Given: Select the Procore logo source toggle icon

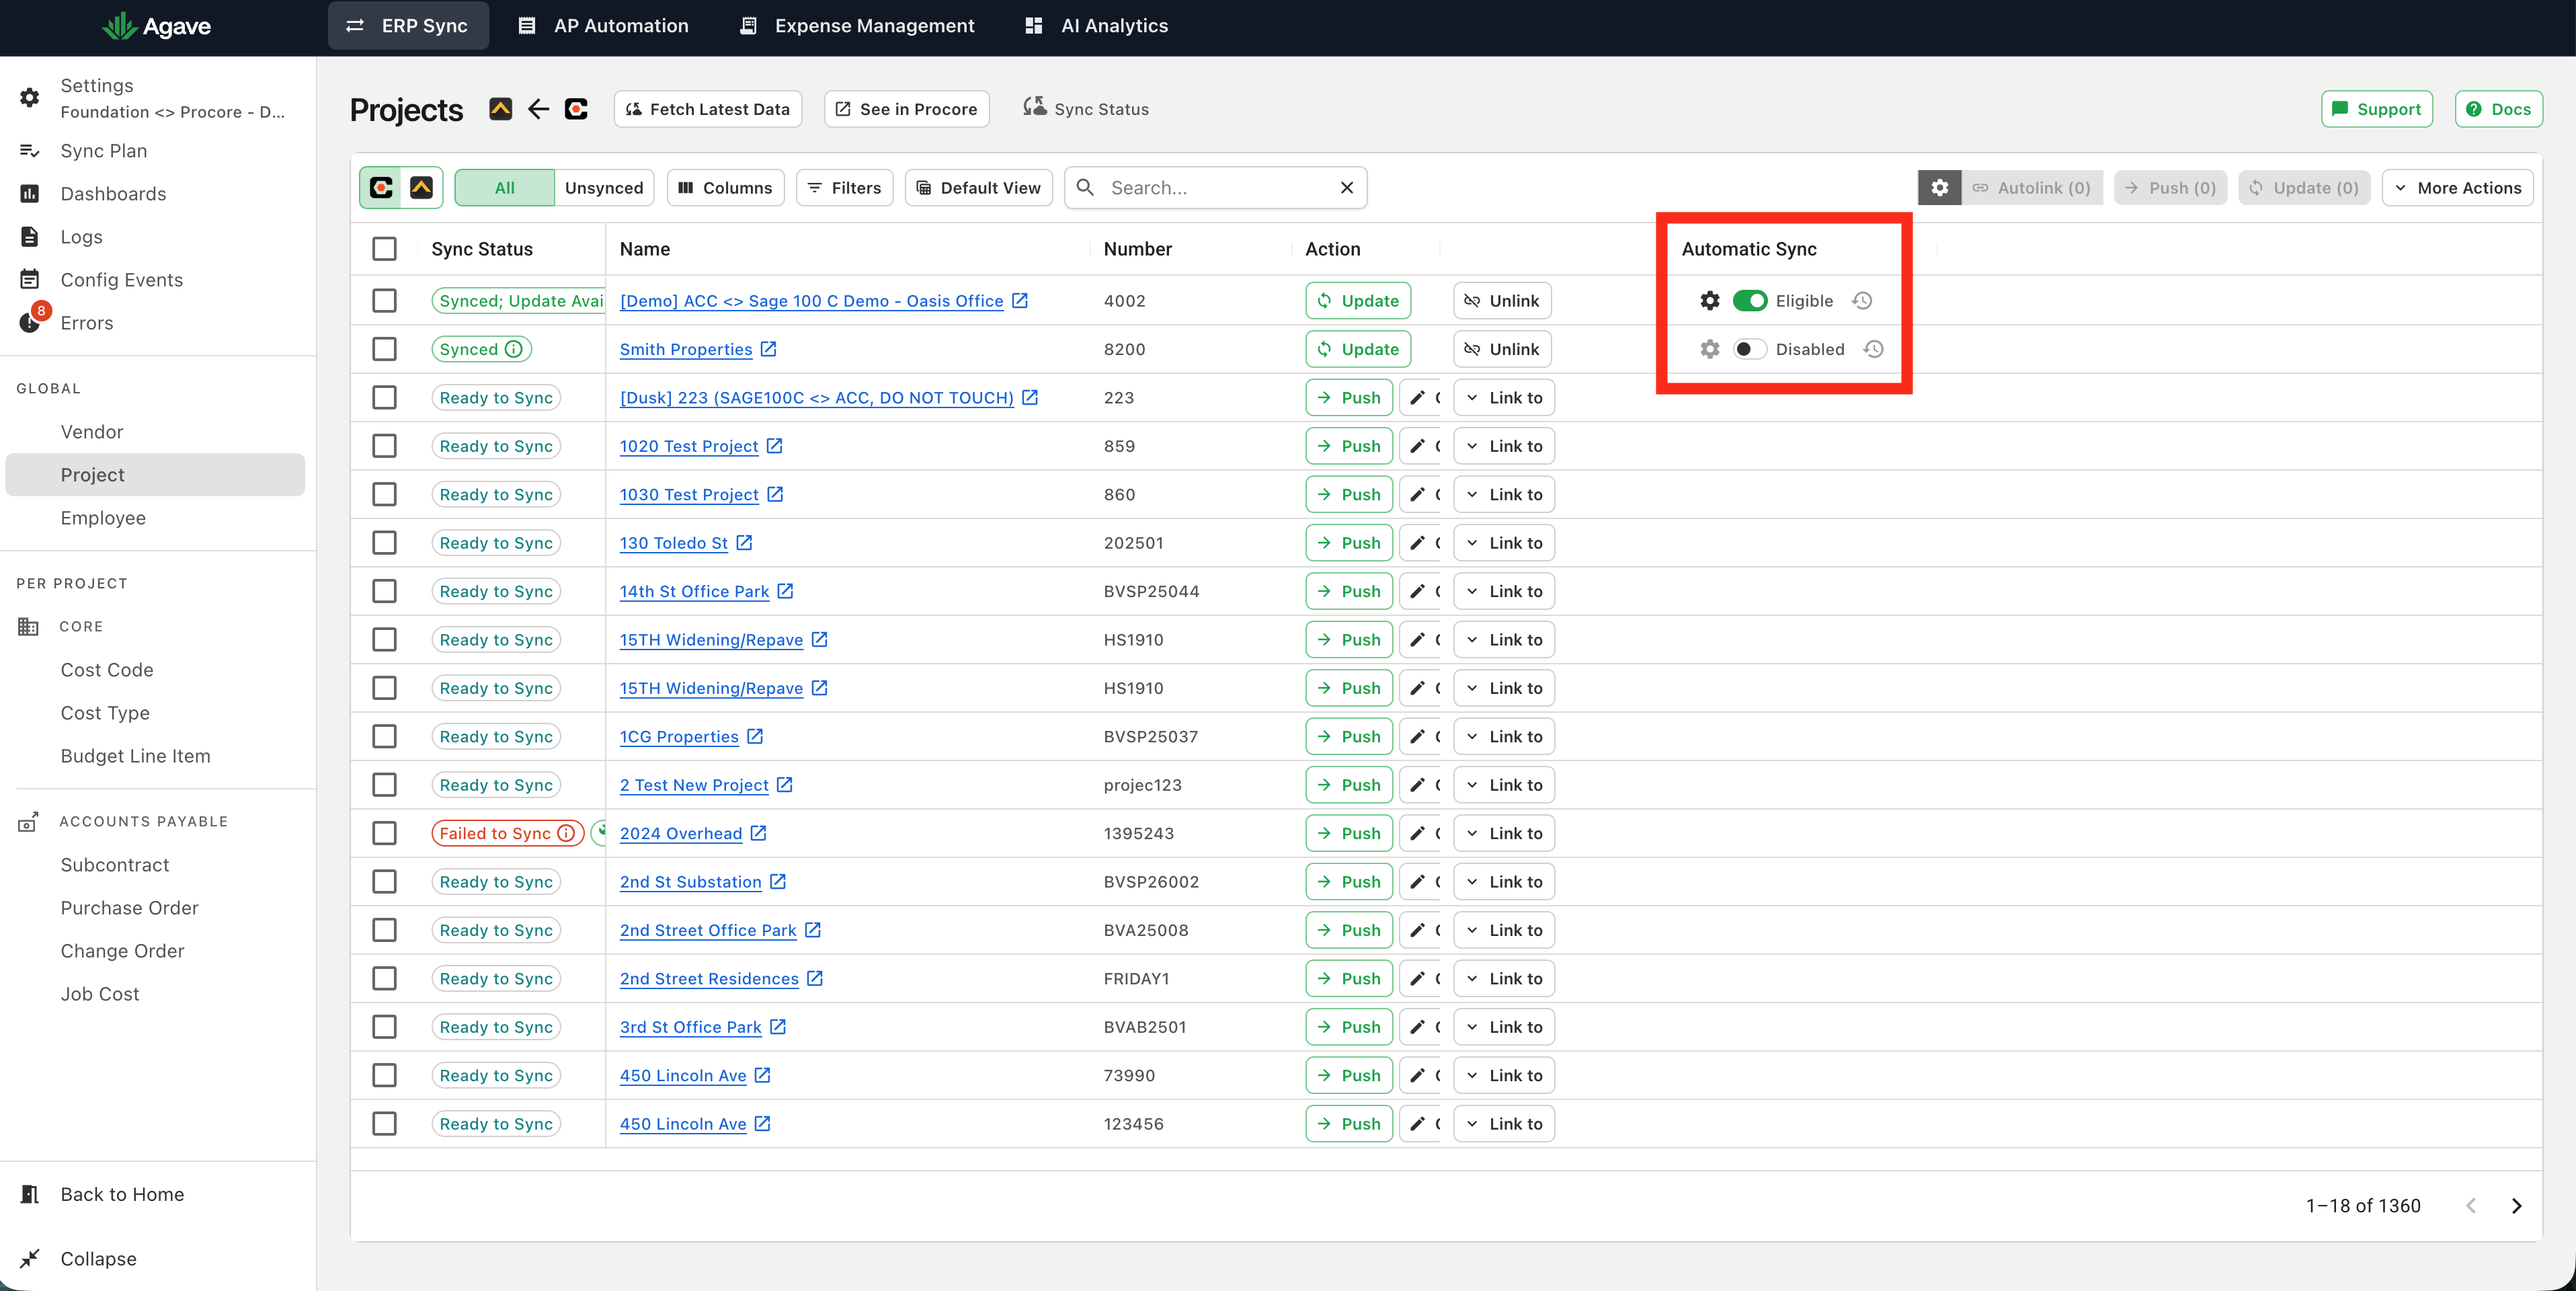Looking at the screenshot, I should pyautogui.click(x=382, y=188).
